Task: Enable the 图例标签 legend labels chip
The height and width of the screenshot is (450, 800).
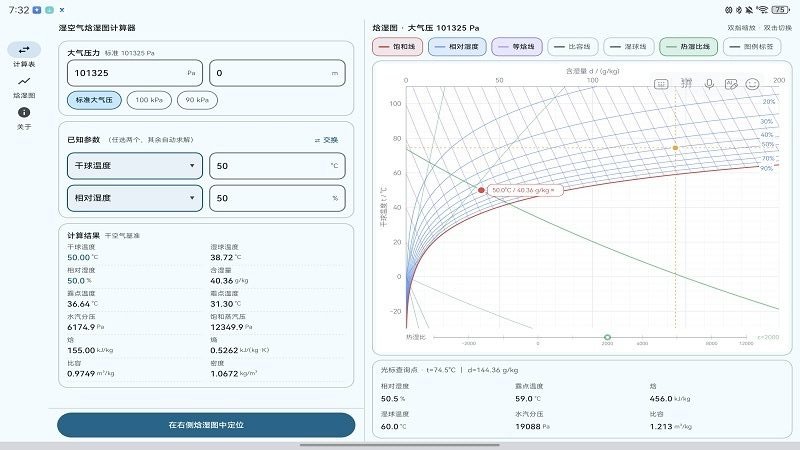Action: [x=752, y=46]
